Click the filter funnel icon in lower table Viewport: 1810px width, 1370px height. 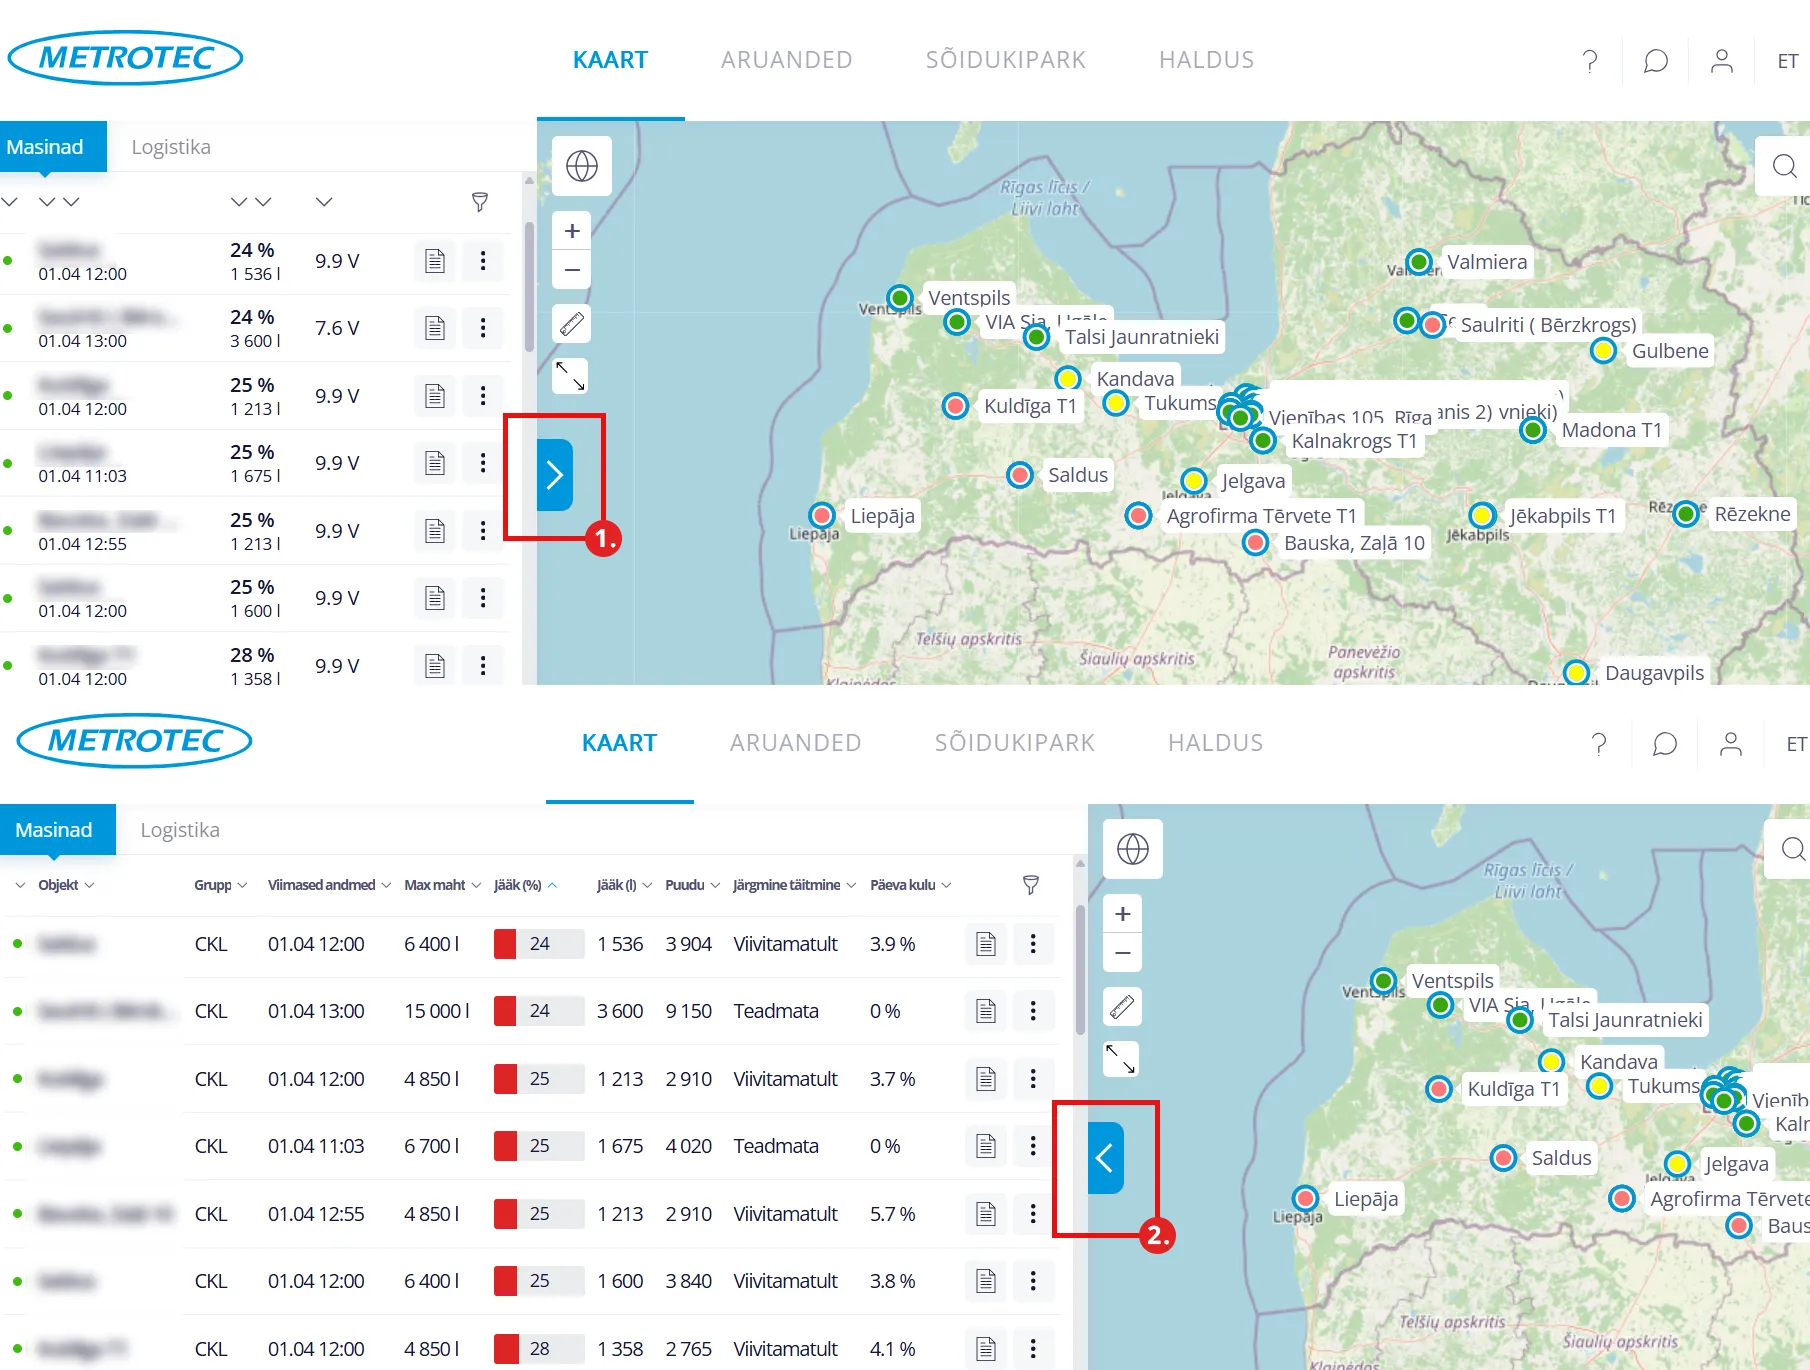(1030, 884)
